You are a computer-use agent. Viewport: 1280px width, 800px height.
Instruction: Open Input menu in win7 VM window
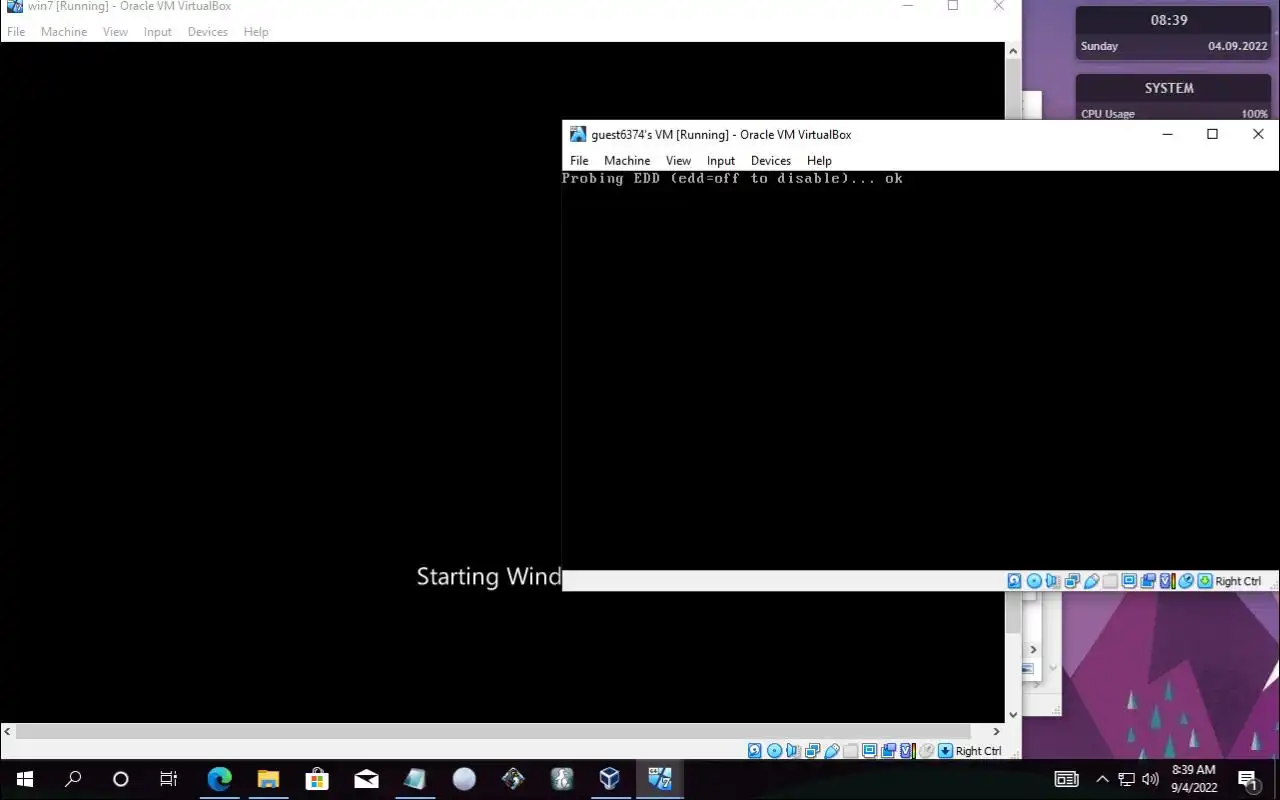point(158,32)
